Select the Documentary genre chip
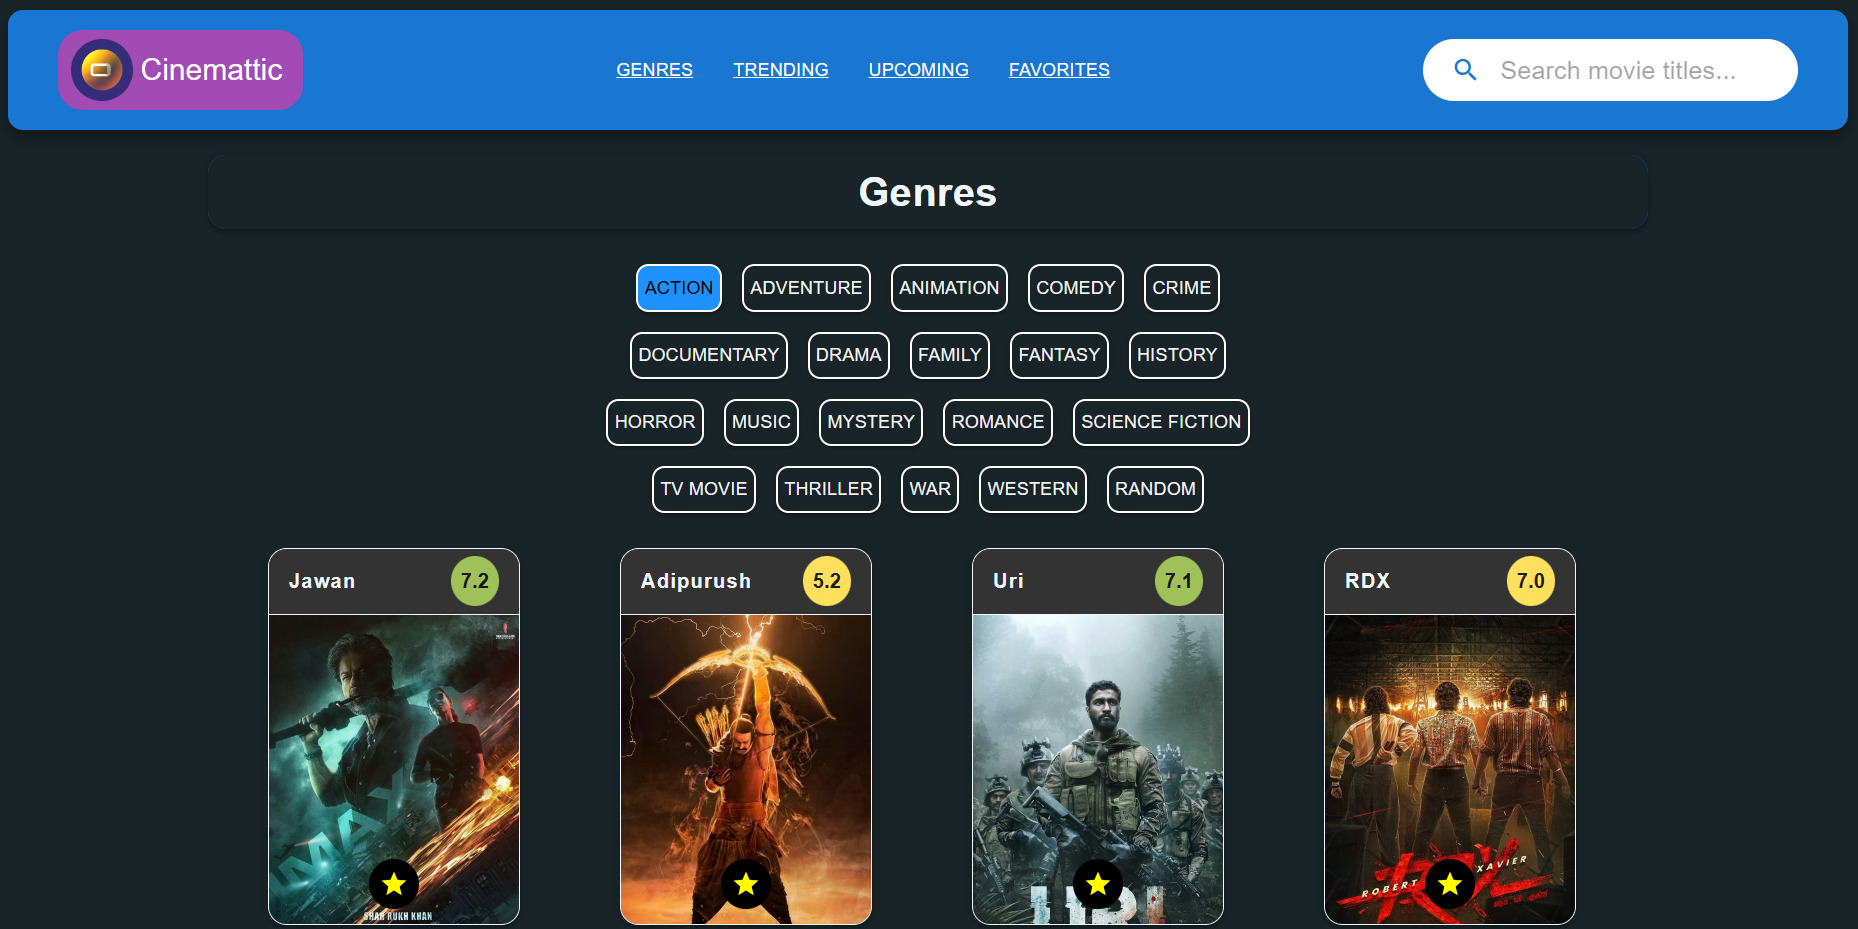Screen dimensions: 1858x929 [x=709, y=355]
